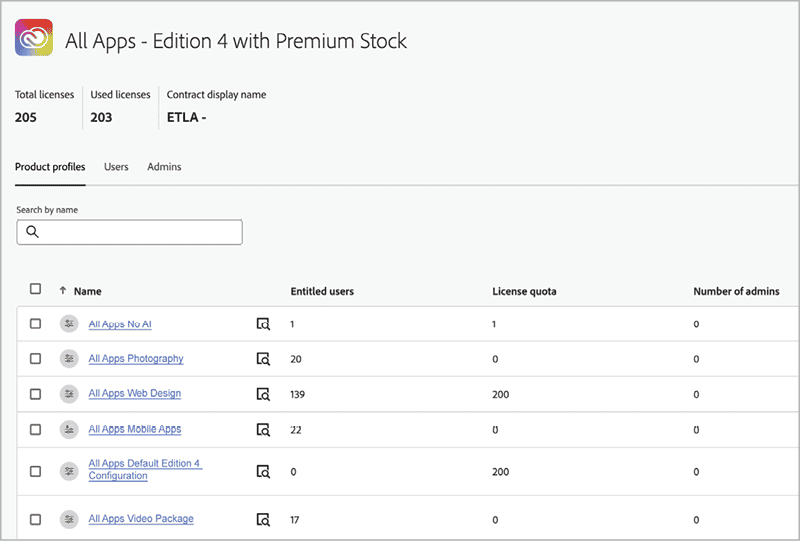Screen dimensions: 800x541
Task: Click into the Search by name field
Action: coord(130,232)
